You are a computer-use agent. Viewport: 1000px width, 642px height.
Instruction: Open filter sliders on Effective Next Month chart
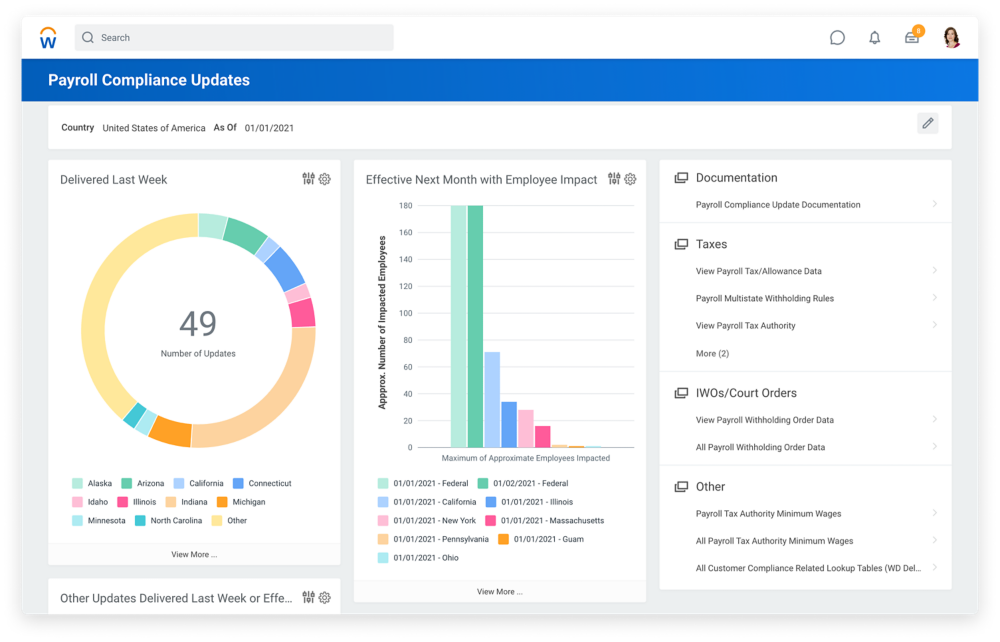click(614, 179)
